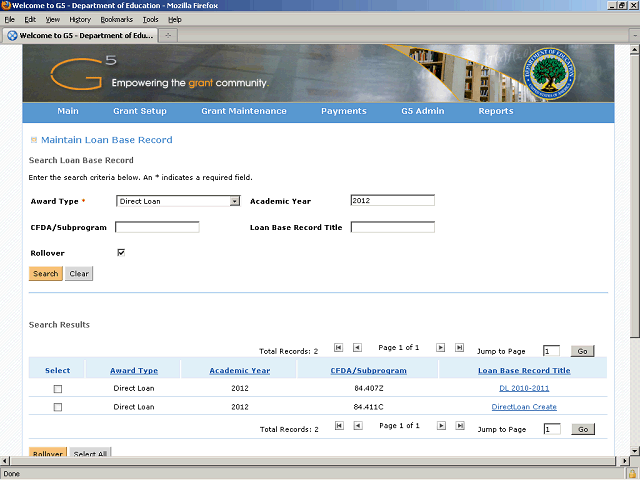Go to next page in bottom pagination
This screenshot has width=640, height=480.
441,426
